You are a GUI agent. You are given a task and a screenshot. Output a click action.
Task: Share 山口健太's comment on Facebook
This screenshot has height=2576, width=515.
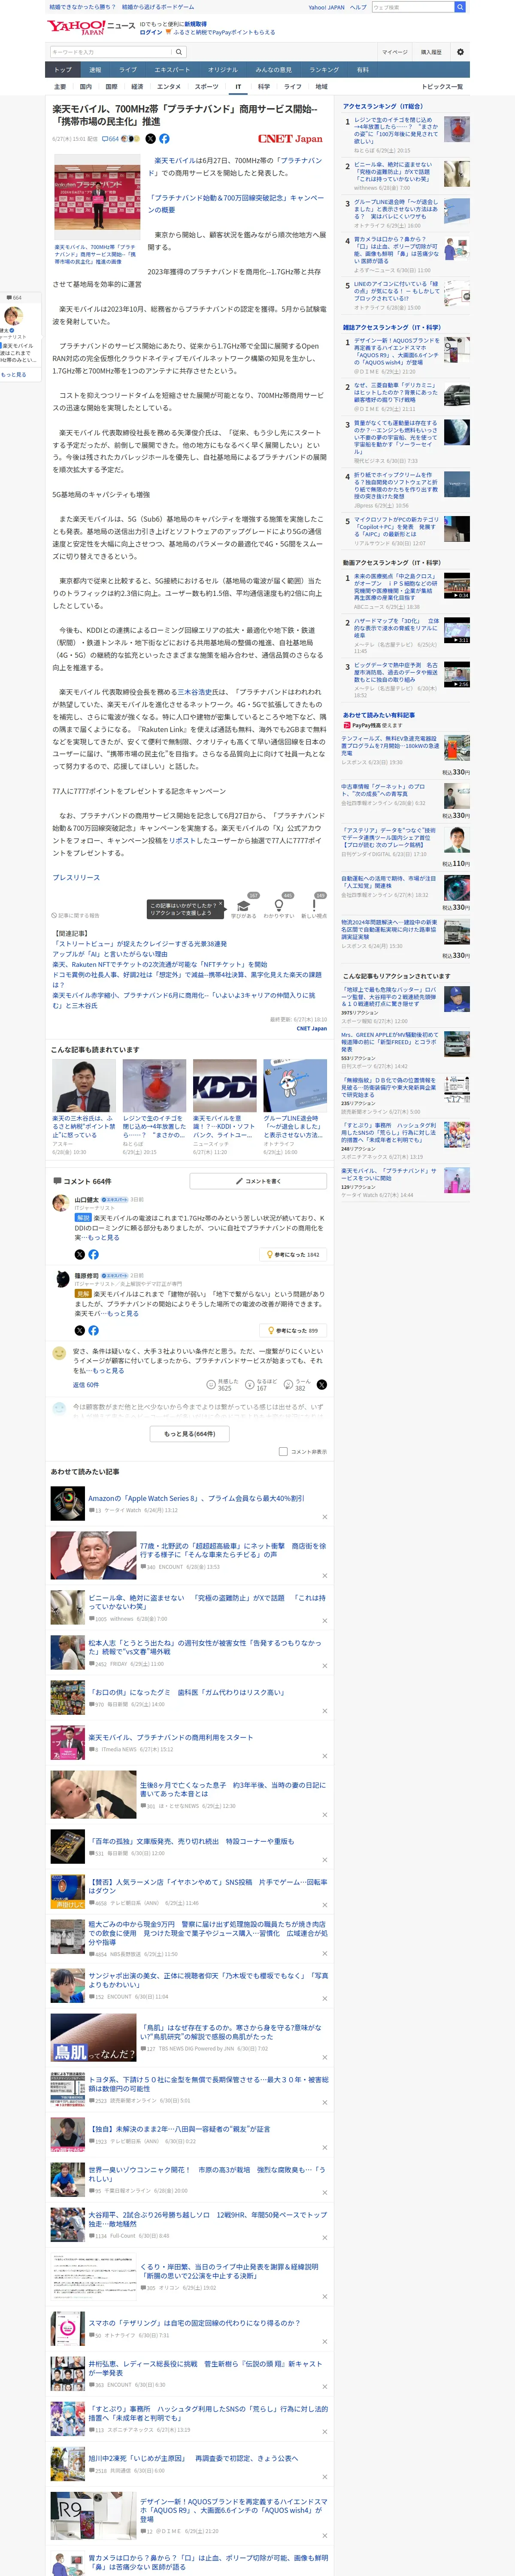click(93, 1254)
